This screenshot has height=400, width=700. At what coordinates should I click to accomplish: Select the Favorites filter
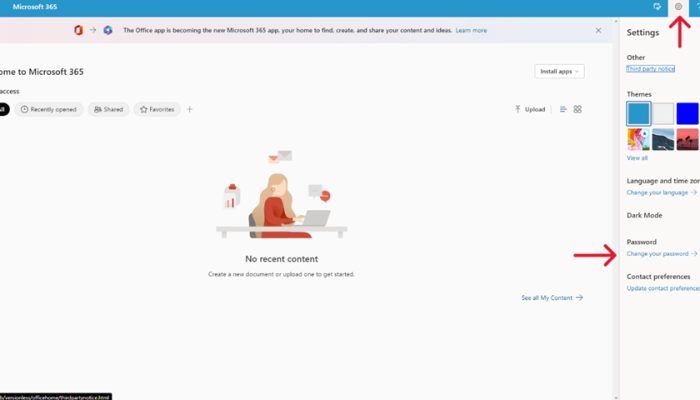(x=157, y=109)
